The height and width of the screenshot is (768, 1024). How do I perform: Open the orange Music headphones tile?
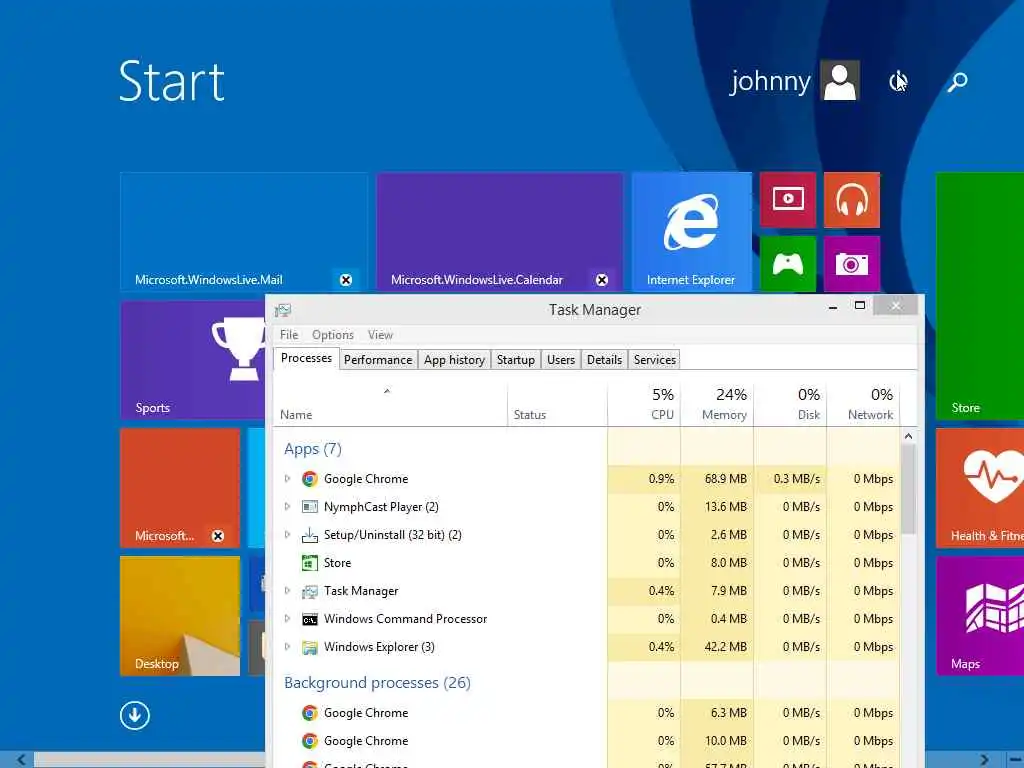pyautogui.click(x=852, y=200)
